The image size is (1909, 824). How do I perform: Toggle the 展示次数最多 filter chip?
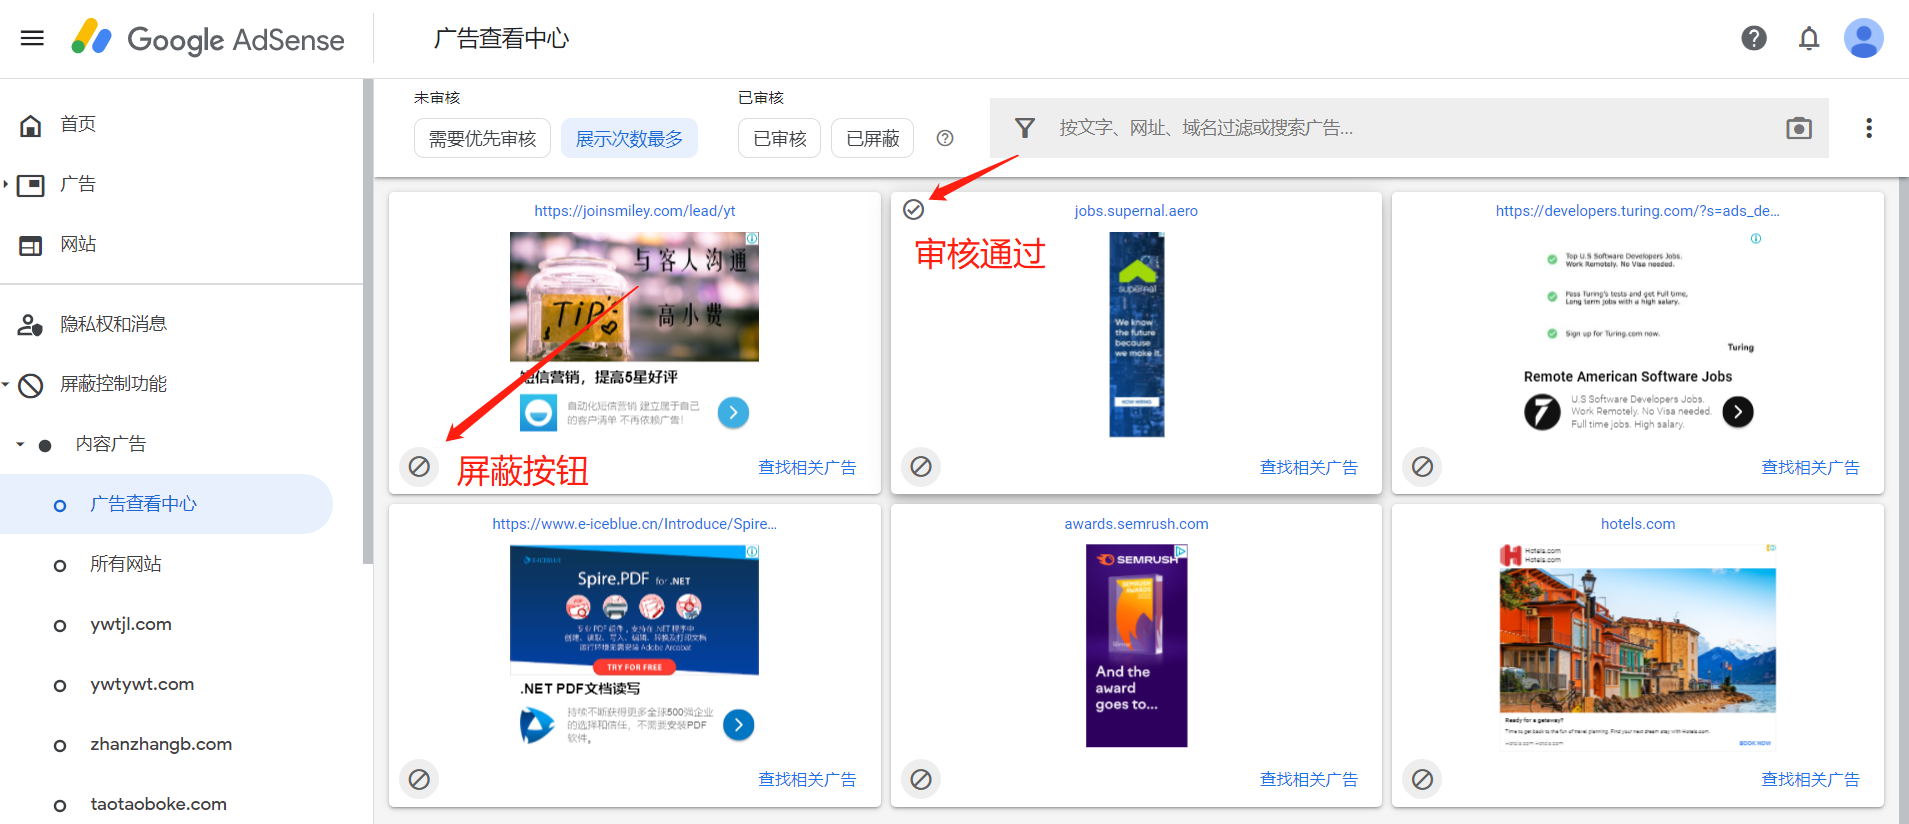click(x=629, y=138)
